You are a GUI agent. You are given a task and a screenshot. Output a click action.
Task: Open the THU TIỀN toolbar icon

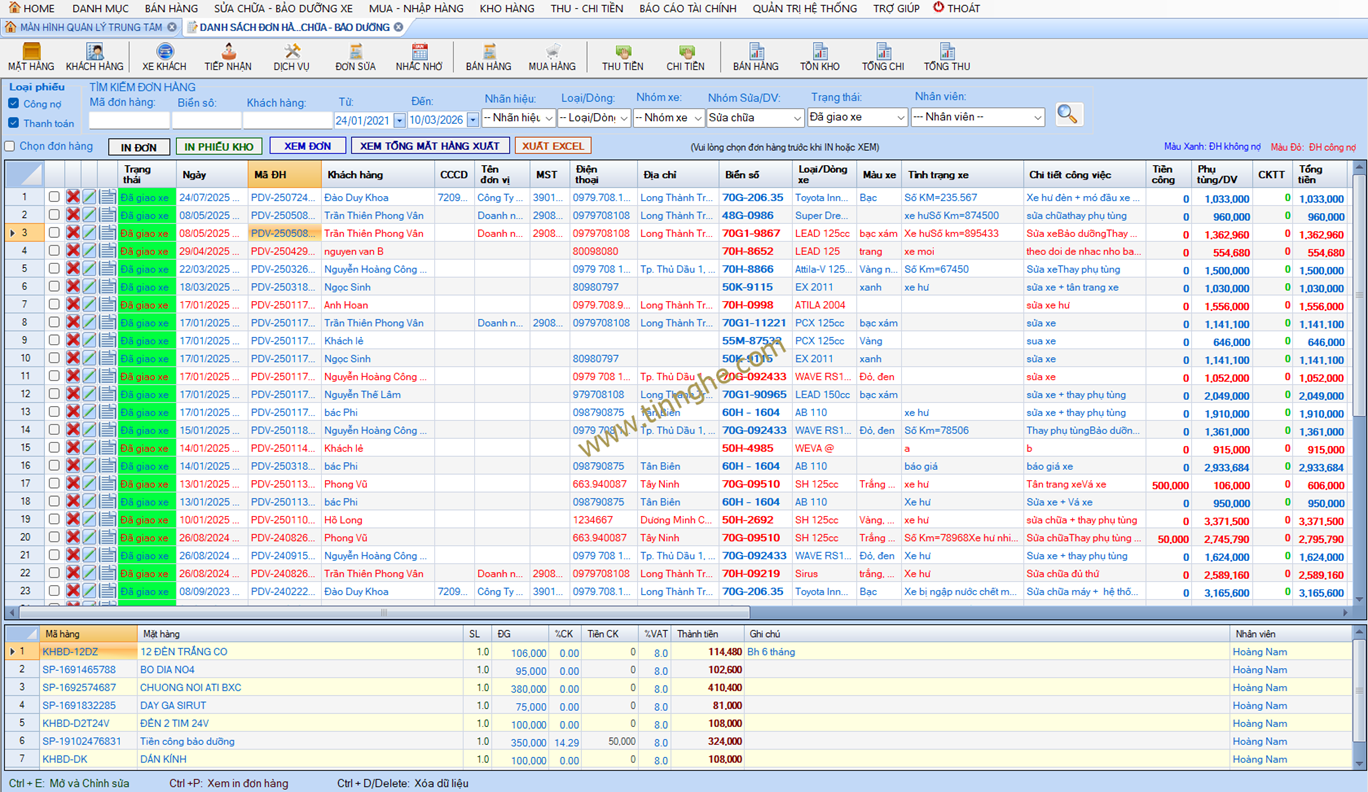coord(623,56)
